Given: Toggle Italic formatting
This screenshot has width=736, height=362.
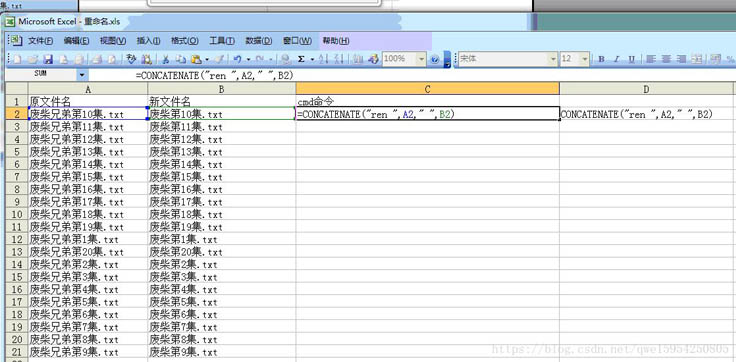Looking at the screenshot, I should click(617, 59).
